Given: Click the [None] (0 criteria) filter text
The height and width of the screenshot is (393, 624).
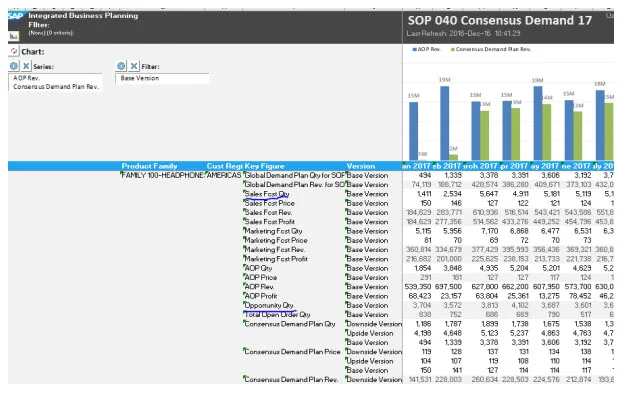Looking at the screenshot, I should (x=51, y=33).
